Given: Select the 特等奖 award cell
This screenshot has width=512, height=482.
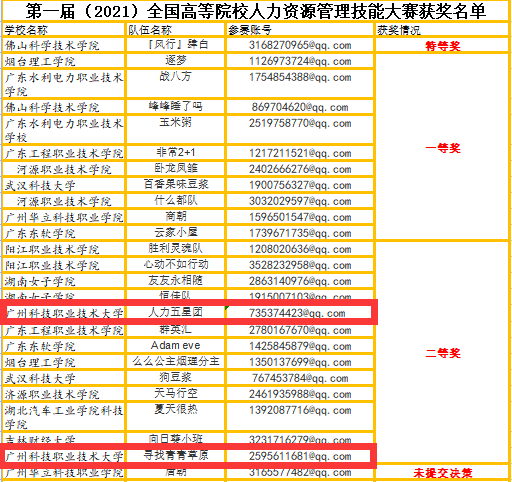Looking at the screenshot, I should (x=442, y=45).
